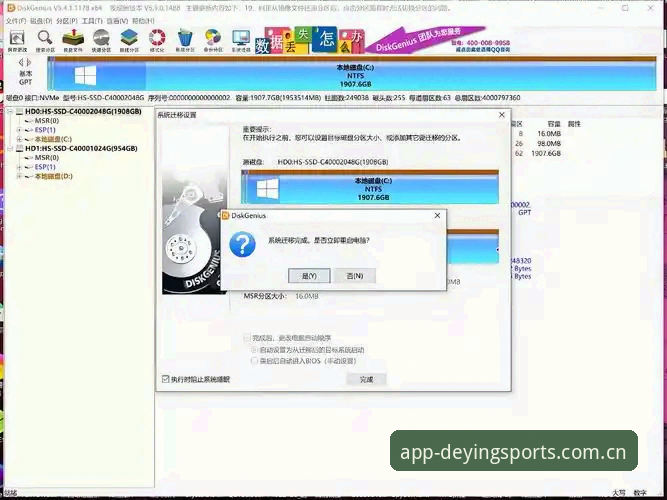Click the Format (格式化) lifebuoy icon
The image size is (667, 500).
(x=157, y=38)
